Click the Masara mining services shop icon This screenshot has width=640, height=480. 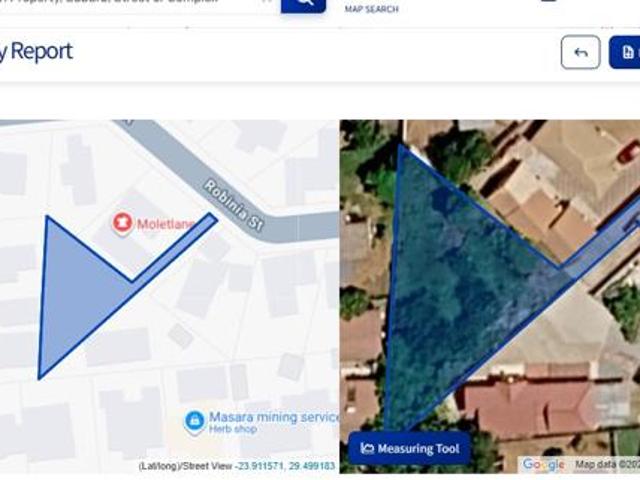[195, 422]
